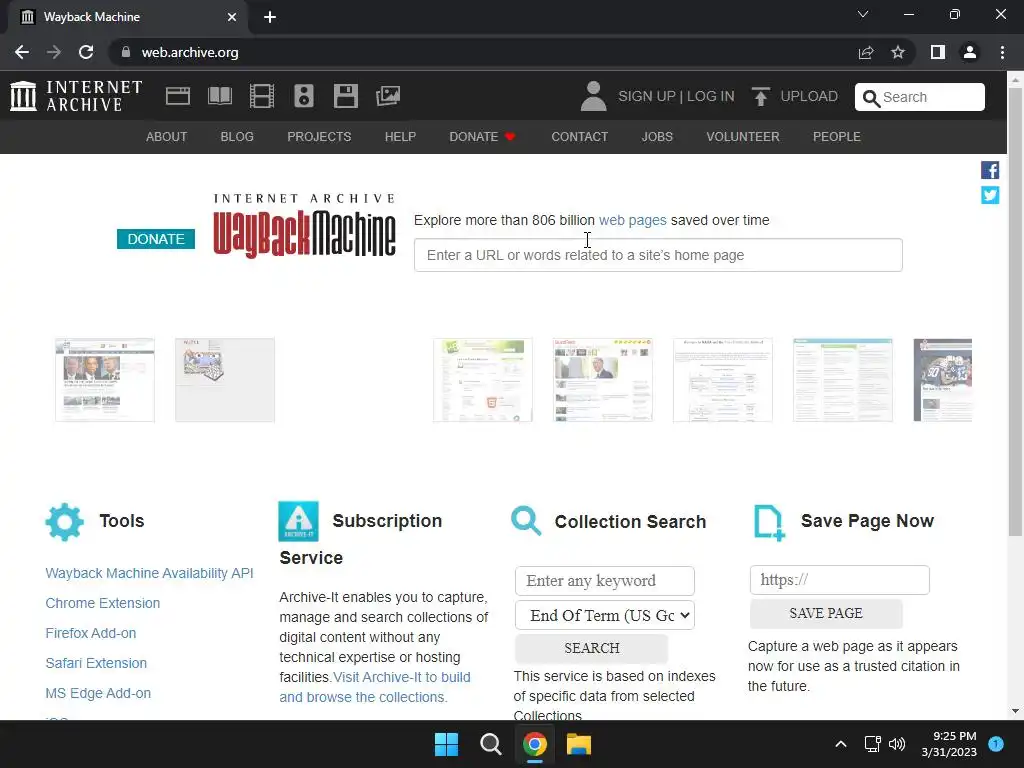This screenshot has width=1024, height=768.
Task: Open the DONATE menu item with the heart
Action: point(482,136)
